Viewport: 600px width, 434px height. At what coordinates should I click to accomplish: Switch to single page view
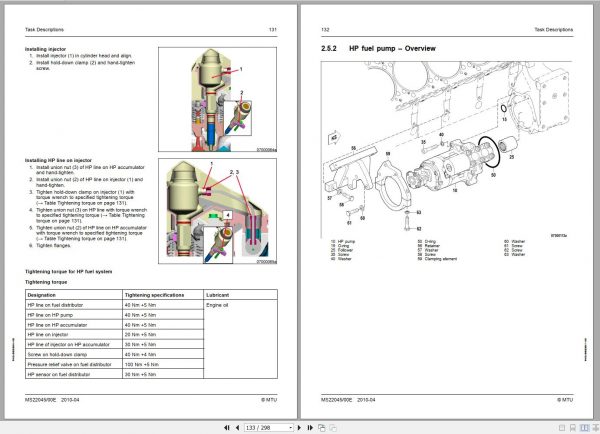click(x=562, y=427)
